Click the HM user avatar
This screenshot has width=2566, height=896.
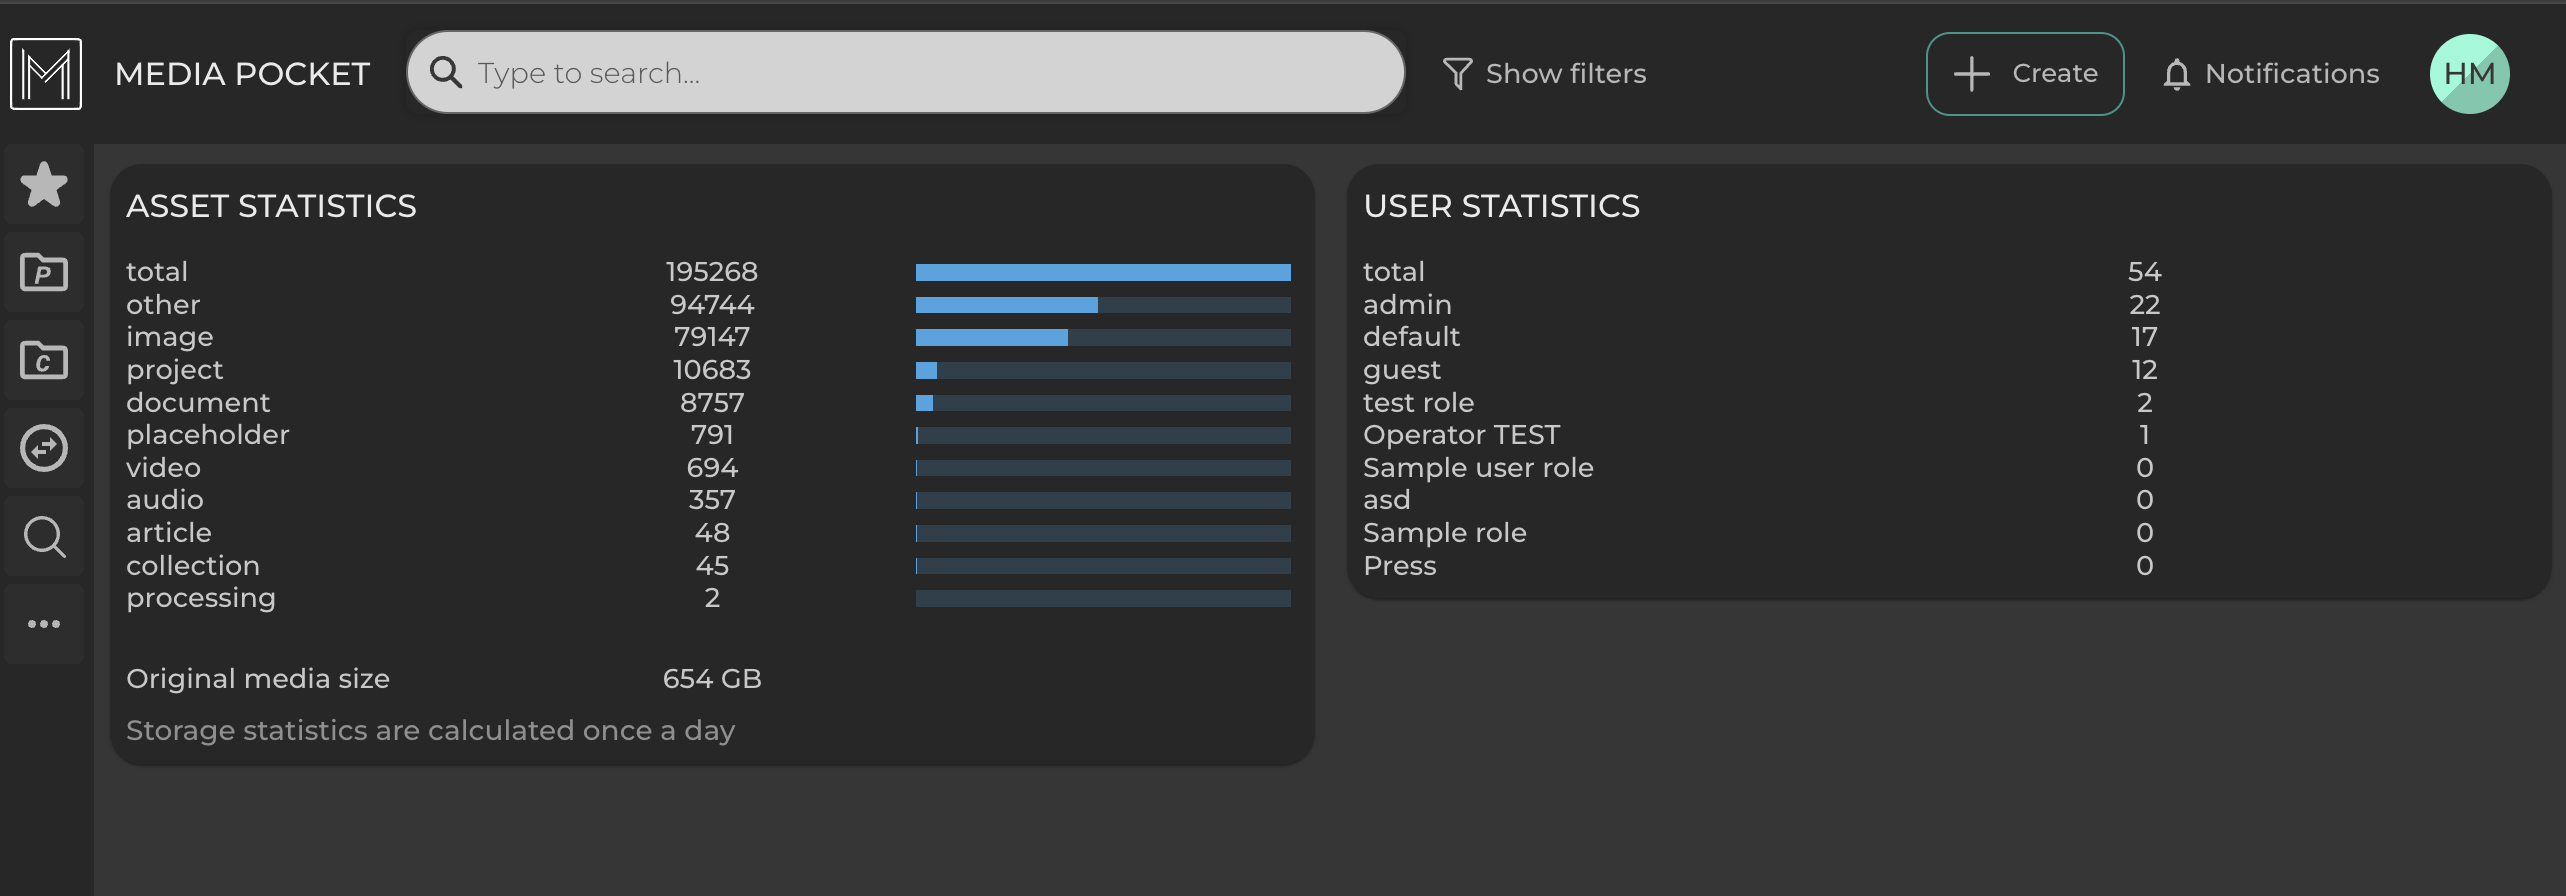point(2468,74)
